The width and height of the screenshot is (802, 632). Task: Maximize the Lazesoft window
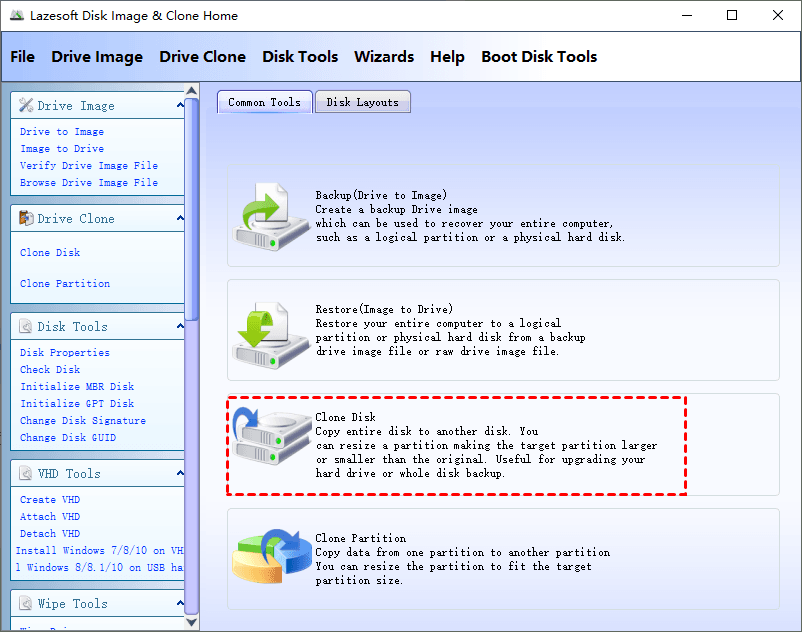point(732,15)
